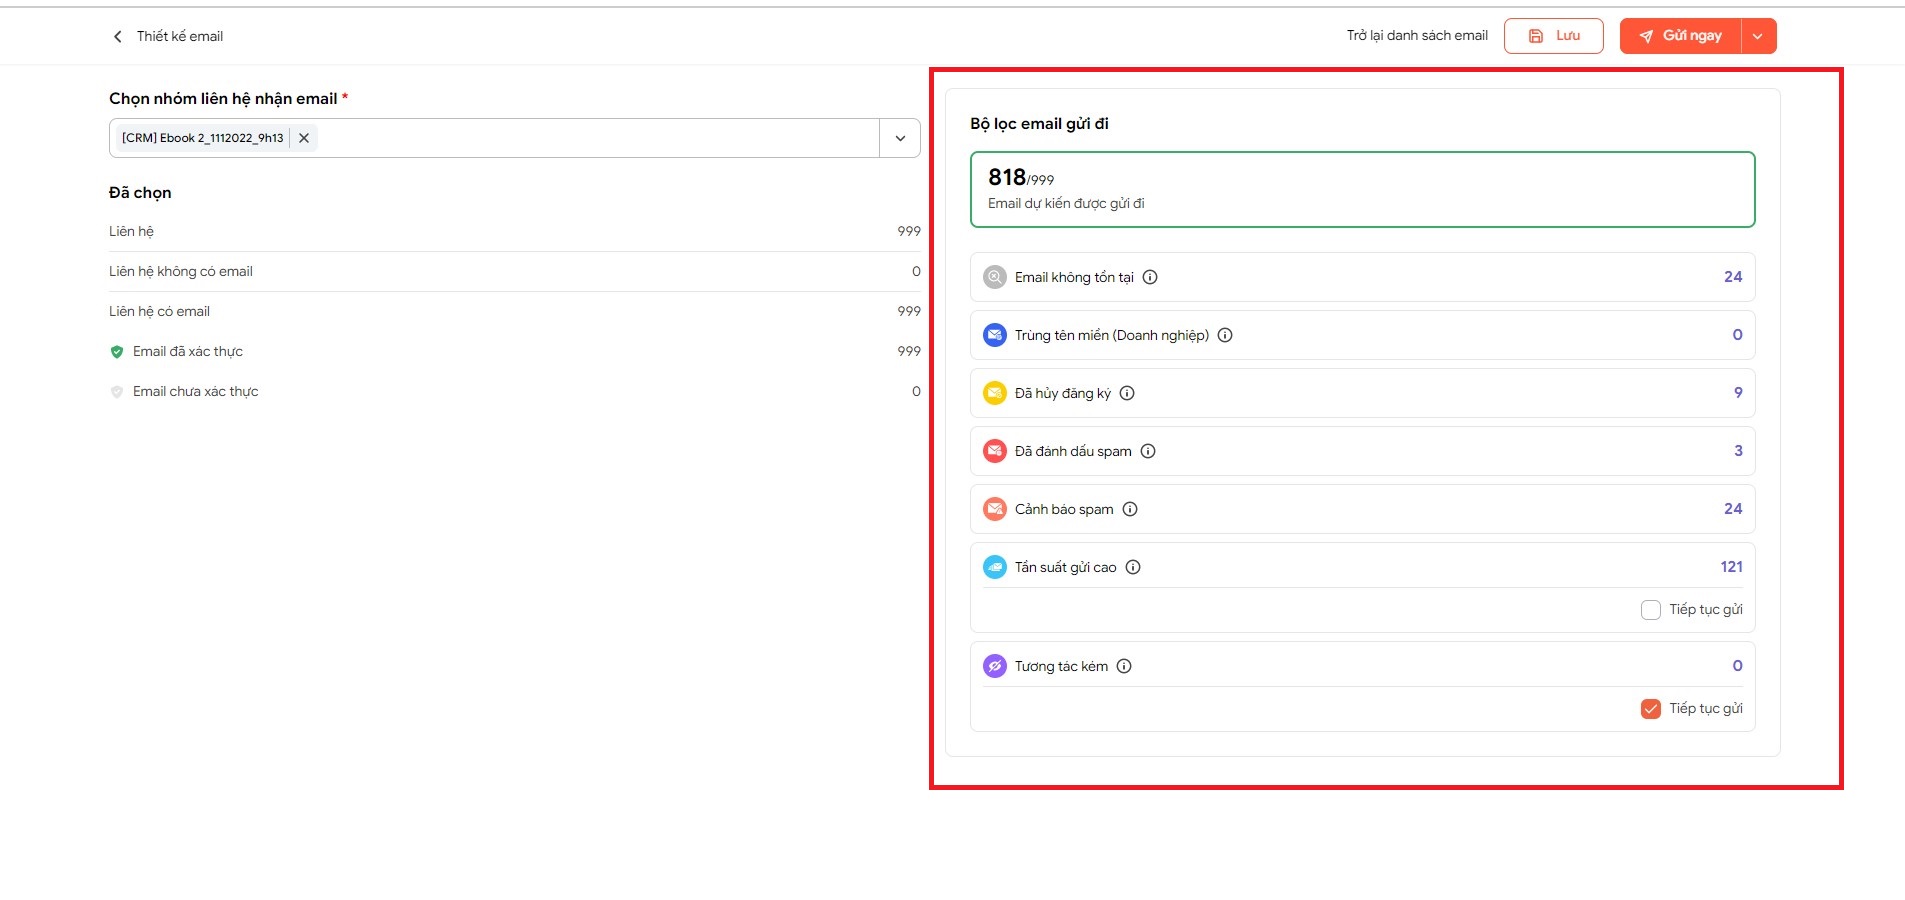This screenshot has width=1905, height=900.
Task: Send the email with Gửi ngay
Action: [x=1680, y=36]
